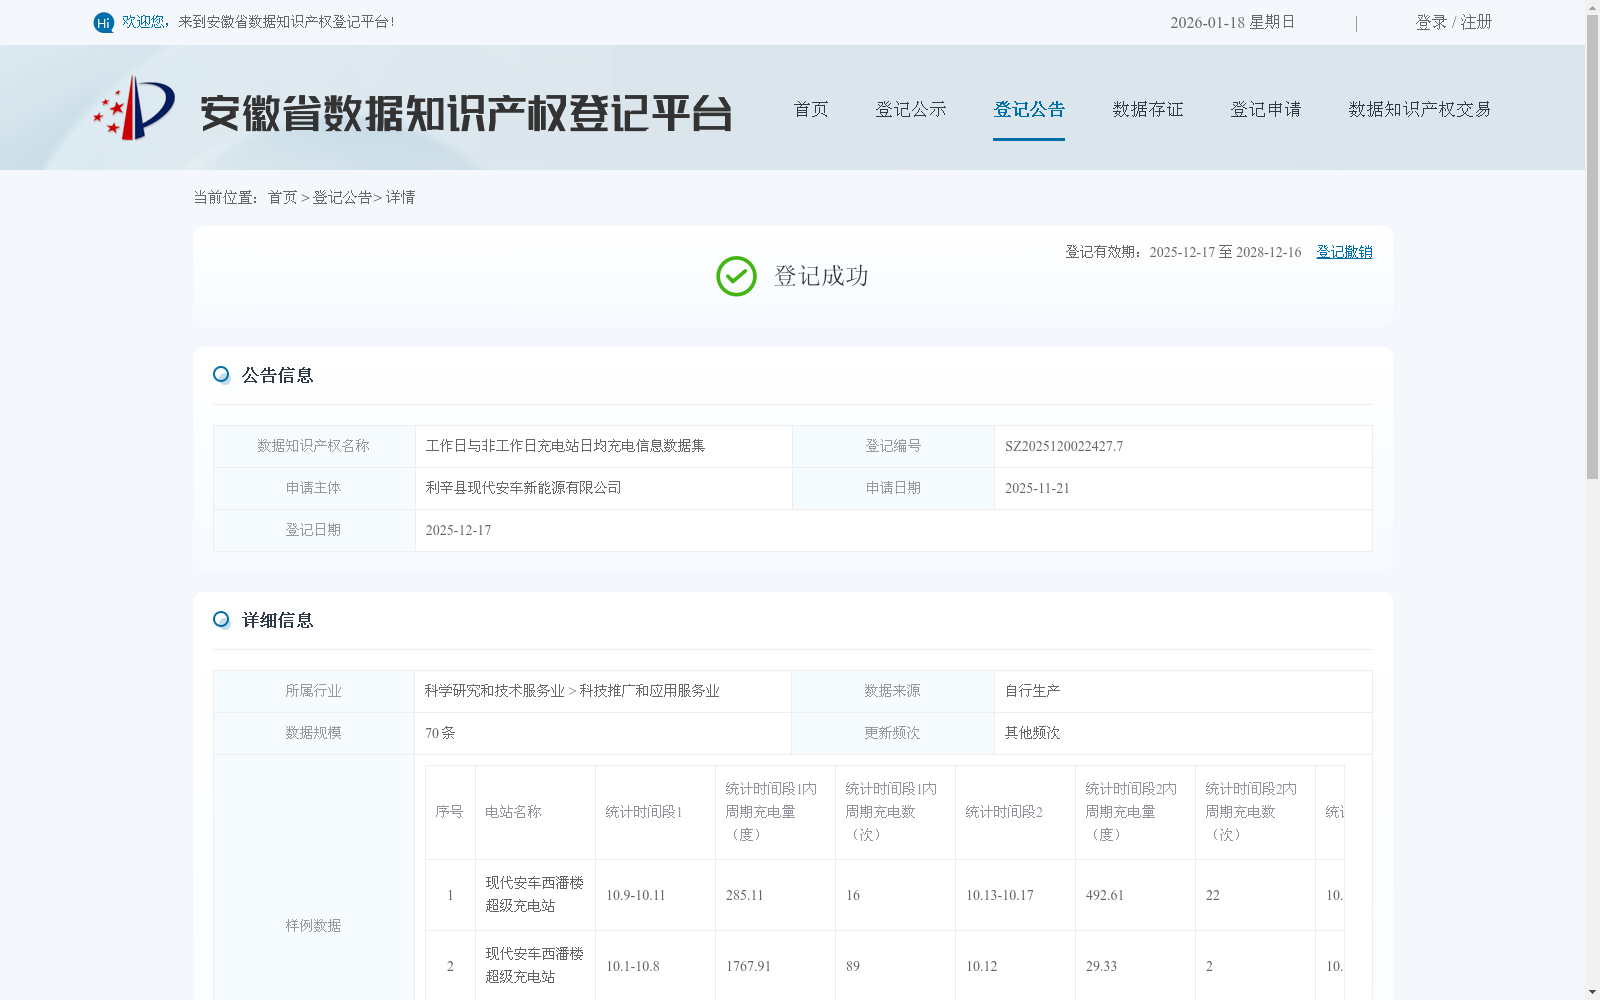Click cell value 10.13-10.17
Viewport: 1600px width, 1000px height.
coord(999,895)
